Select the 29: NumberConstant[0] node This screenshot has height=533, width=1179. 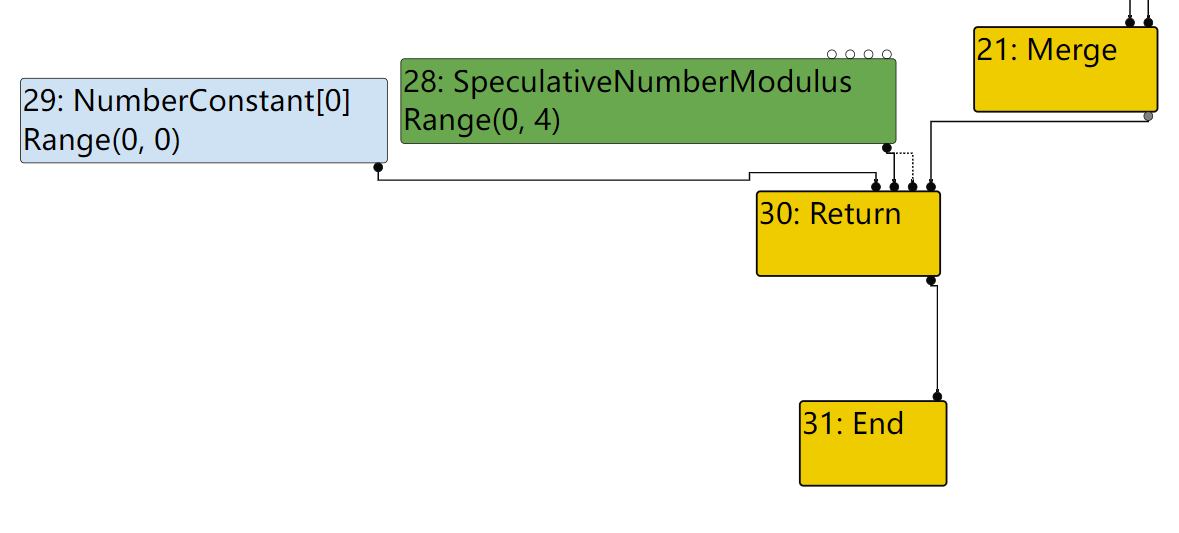click(x=203, y=120)
